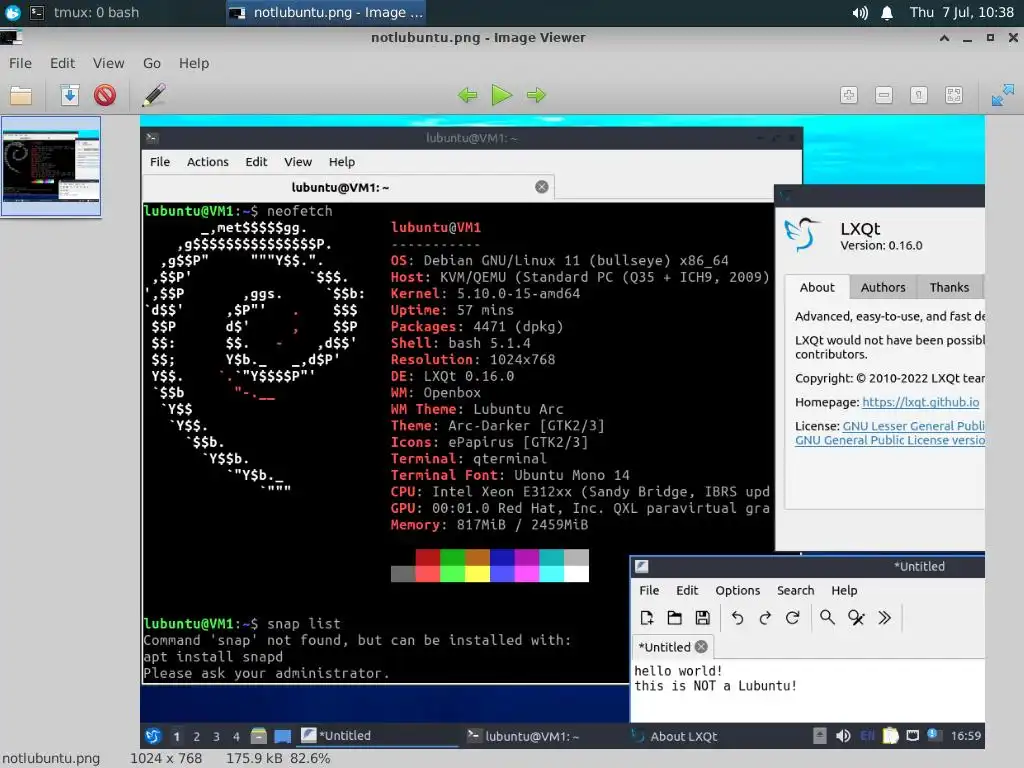This screenshot has width=1024, height=768.
Task: Click the yellow swatch in neofetch palette
Action: [477, 573]
